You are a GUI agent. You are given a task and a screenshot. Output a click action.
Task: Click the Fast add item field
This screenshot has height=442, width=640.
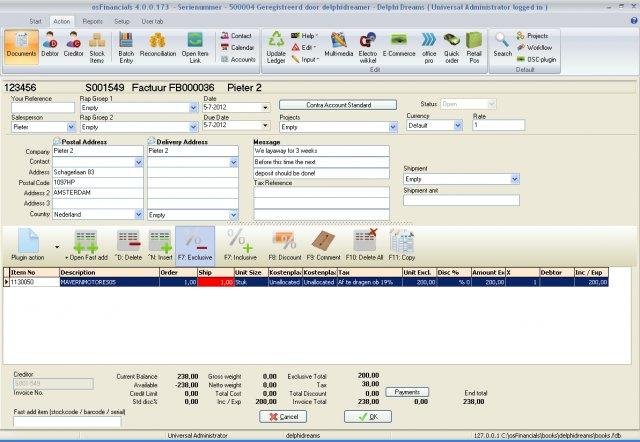67,422
